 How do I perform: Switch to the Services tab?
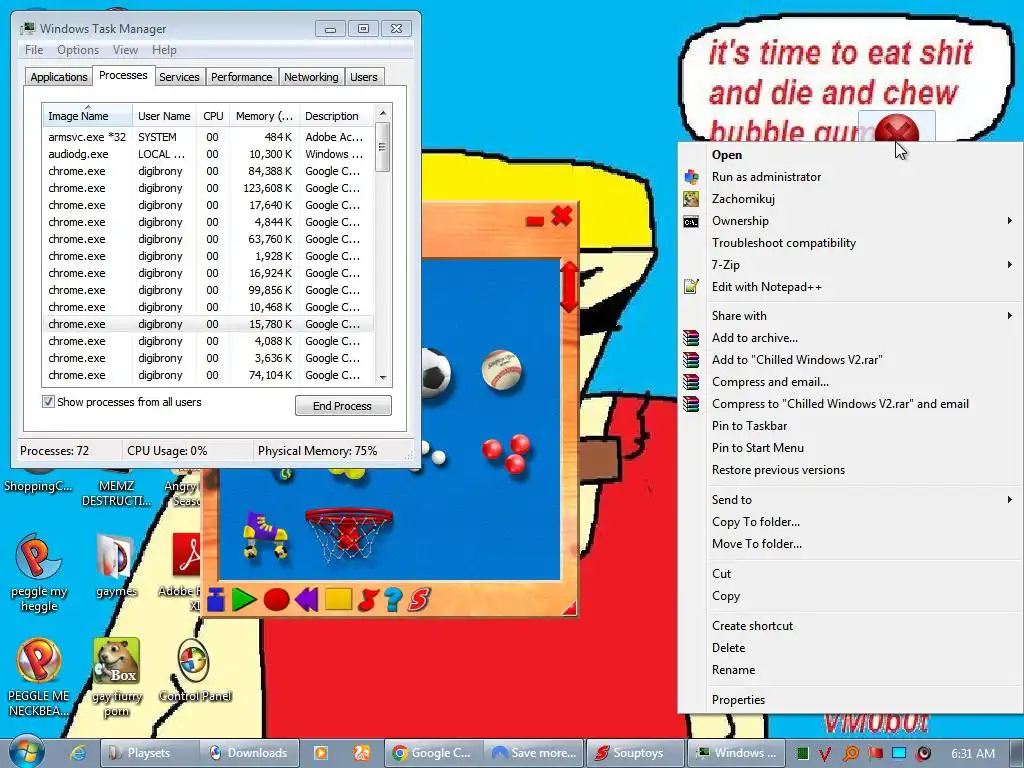179,77
